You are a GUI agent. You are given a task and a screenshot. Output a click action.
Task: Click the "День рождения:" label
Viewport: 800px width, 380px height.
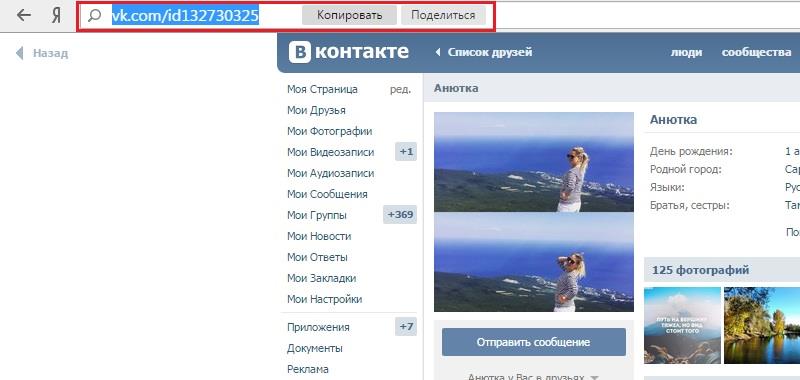tap(691, 151)
